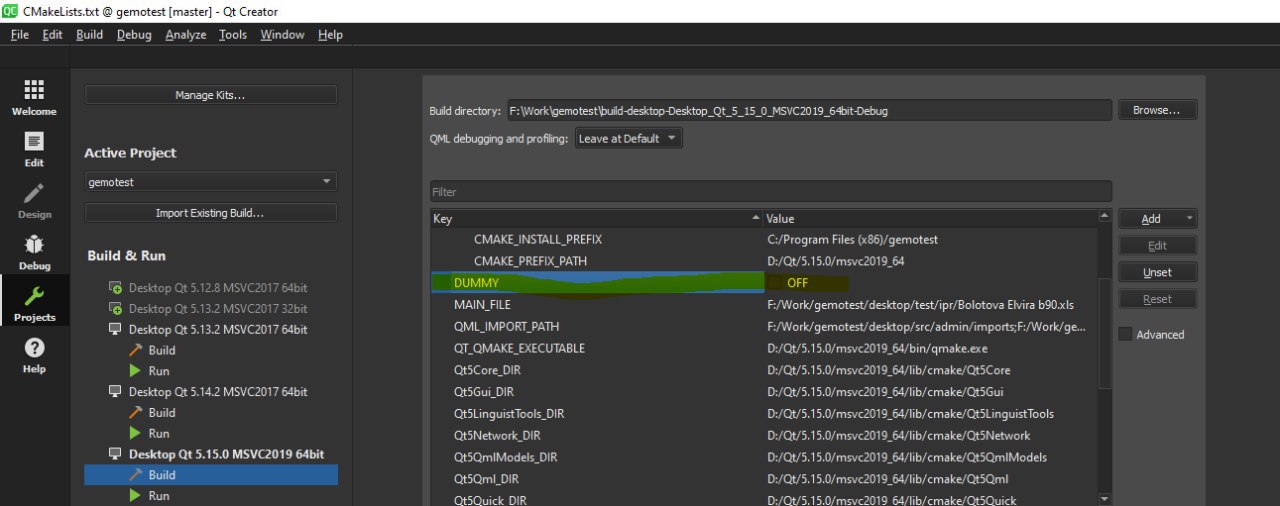1280x506 pixels.
Task: Select the QT_QMAKE_EXECUTABLE key
Action: 519,348
